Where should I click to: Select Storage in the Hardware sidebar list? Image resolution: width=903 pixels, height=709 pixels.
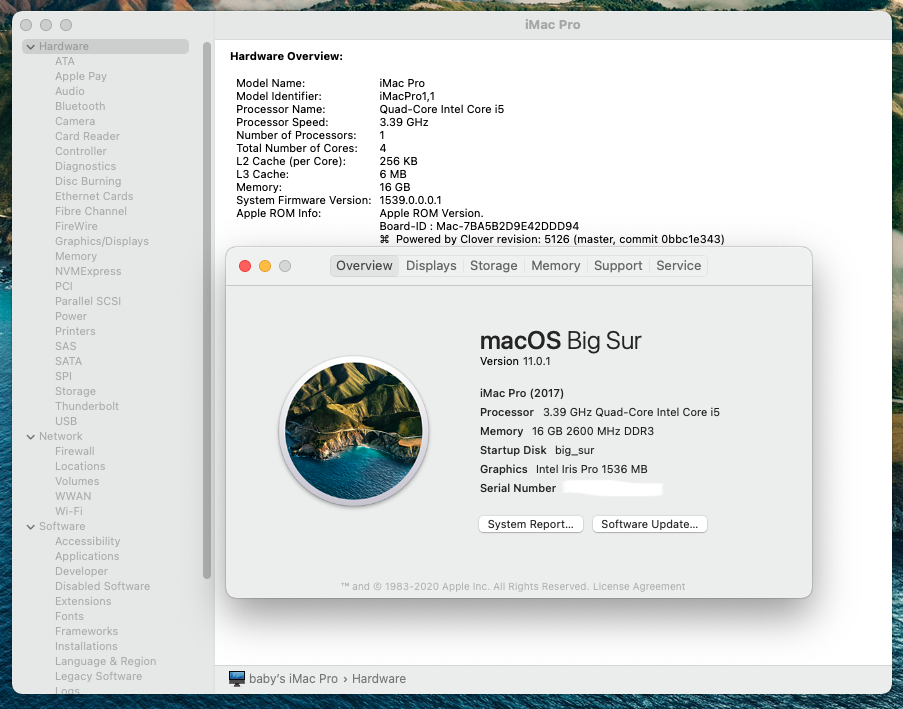pos(75,390)
